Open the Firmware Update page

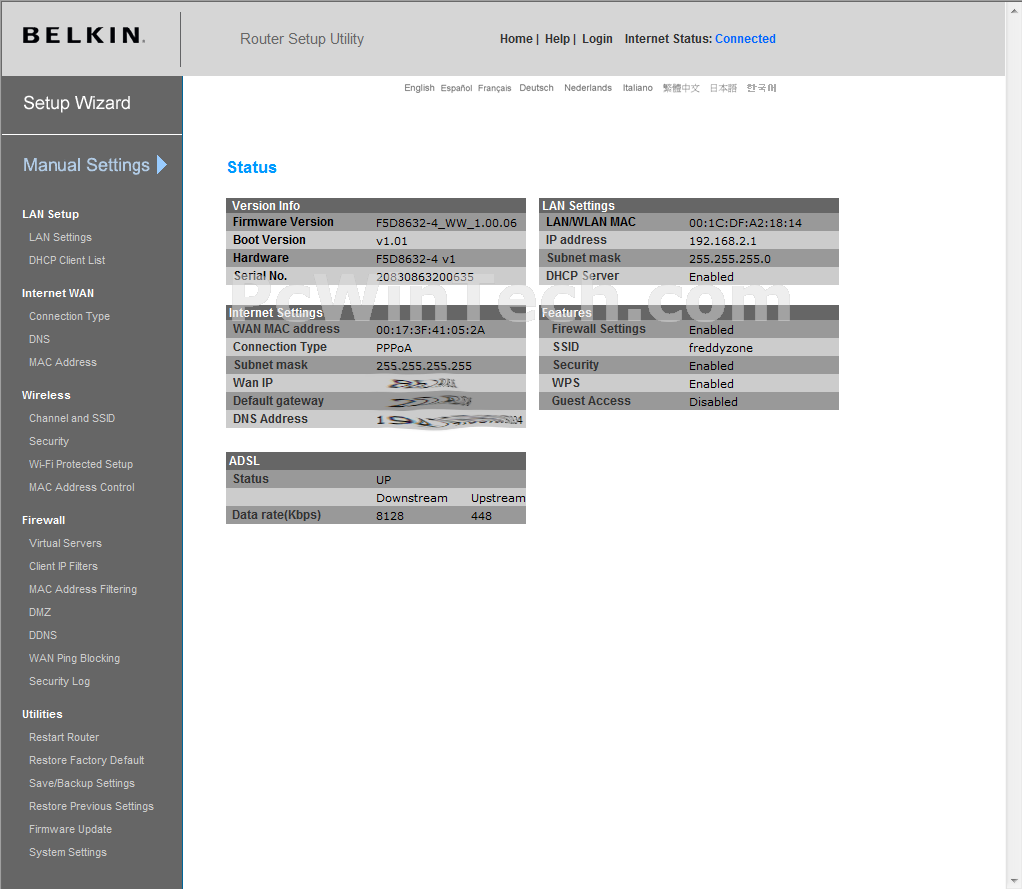tap(70, 829)
